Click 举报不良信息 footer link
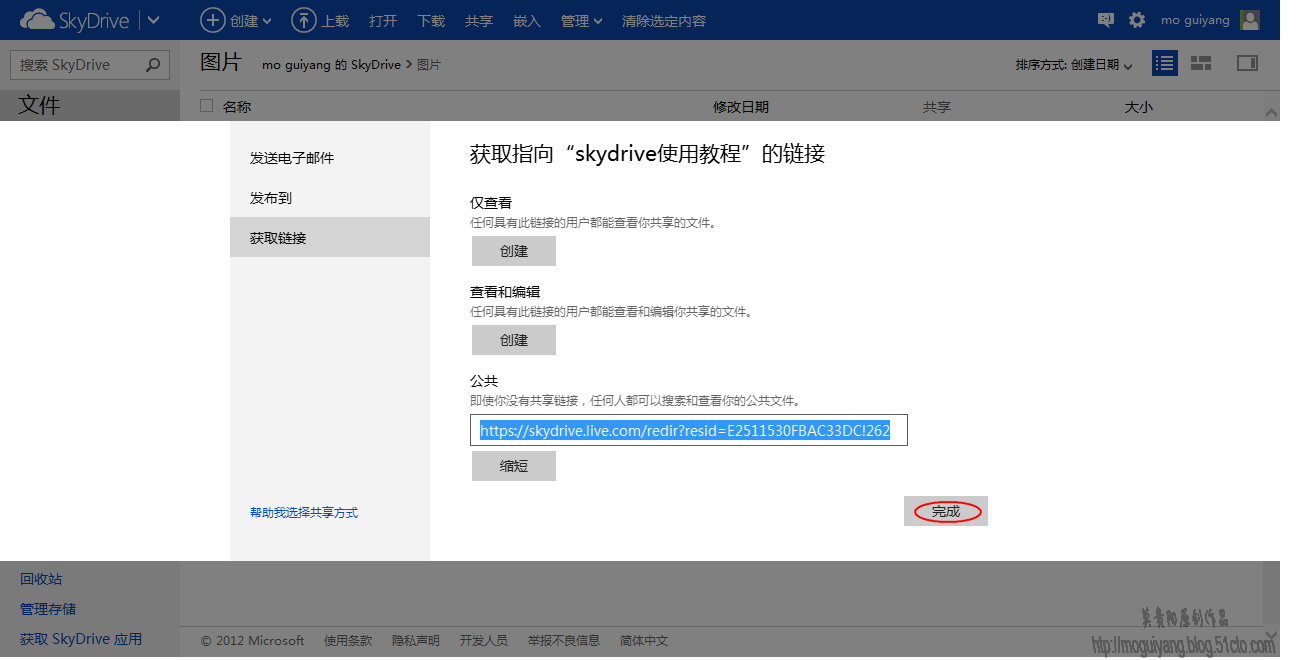The height and width of the screenshot is (660, 1305). [564, 641]
